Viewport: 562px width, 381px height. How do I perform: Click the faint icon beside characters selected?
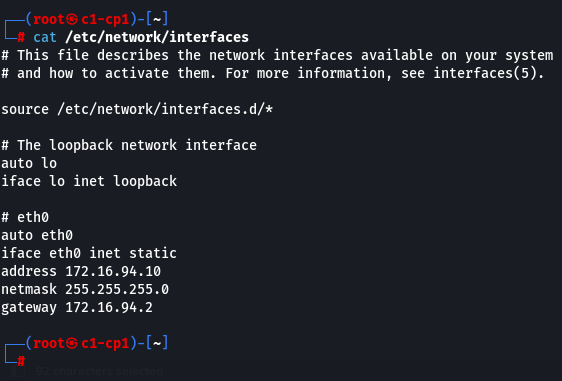18,371
